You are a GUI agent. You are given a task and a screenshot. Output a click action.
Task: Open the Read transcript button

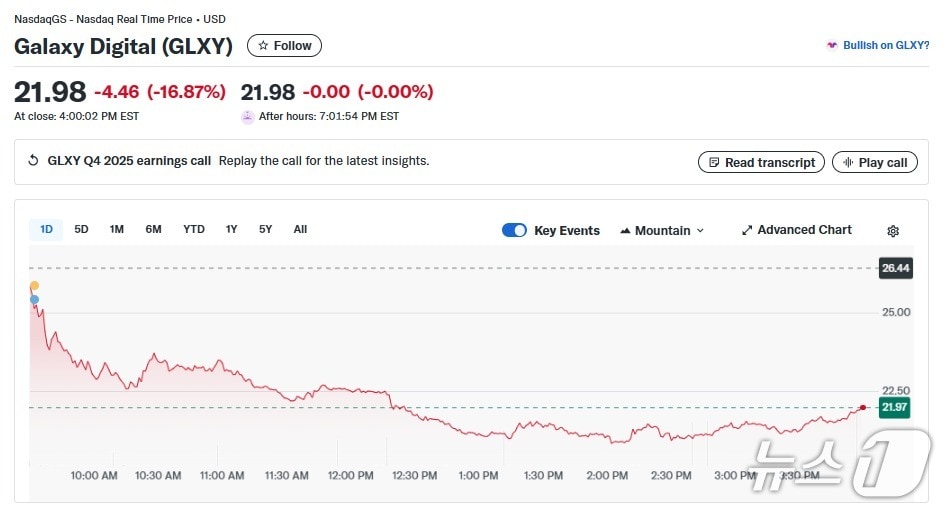coord(761,162)
